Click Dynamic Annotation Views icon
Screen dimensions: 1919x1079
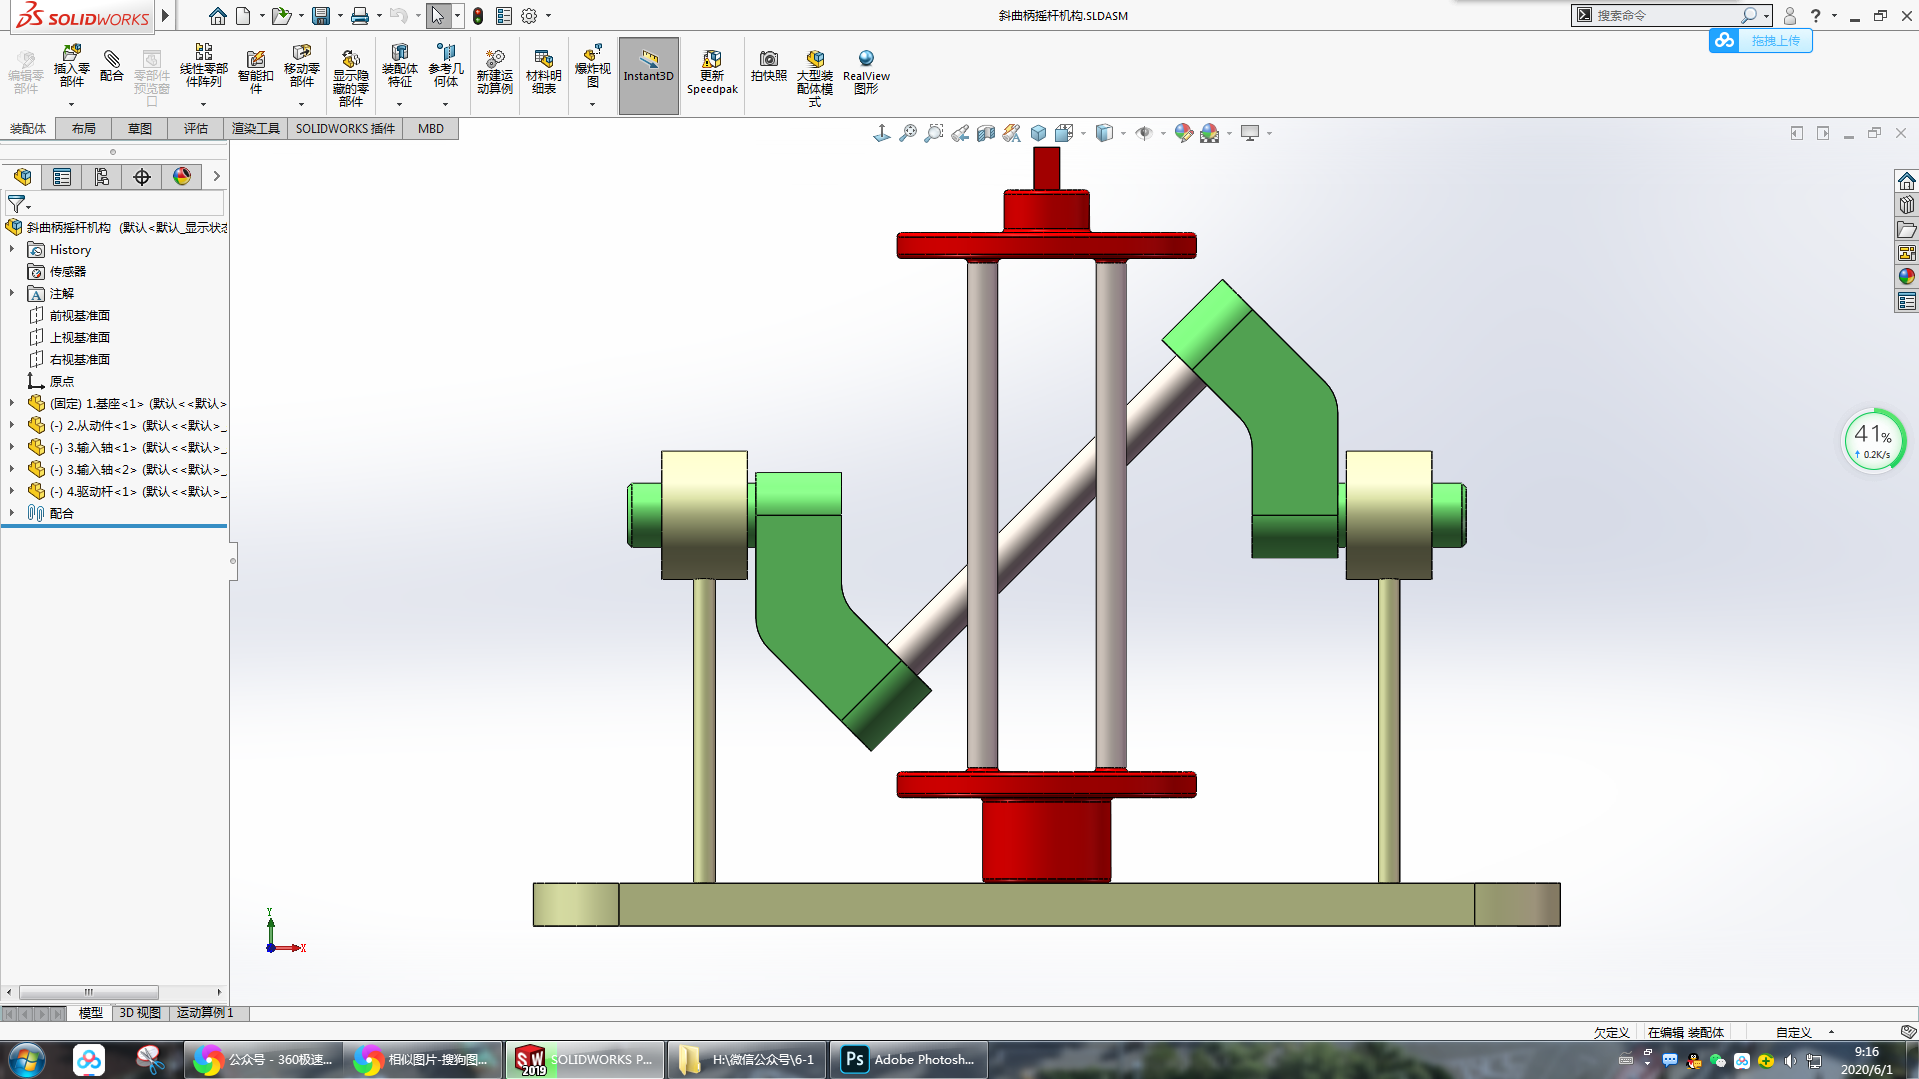(x=1011, y=133)
